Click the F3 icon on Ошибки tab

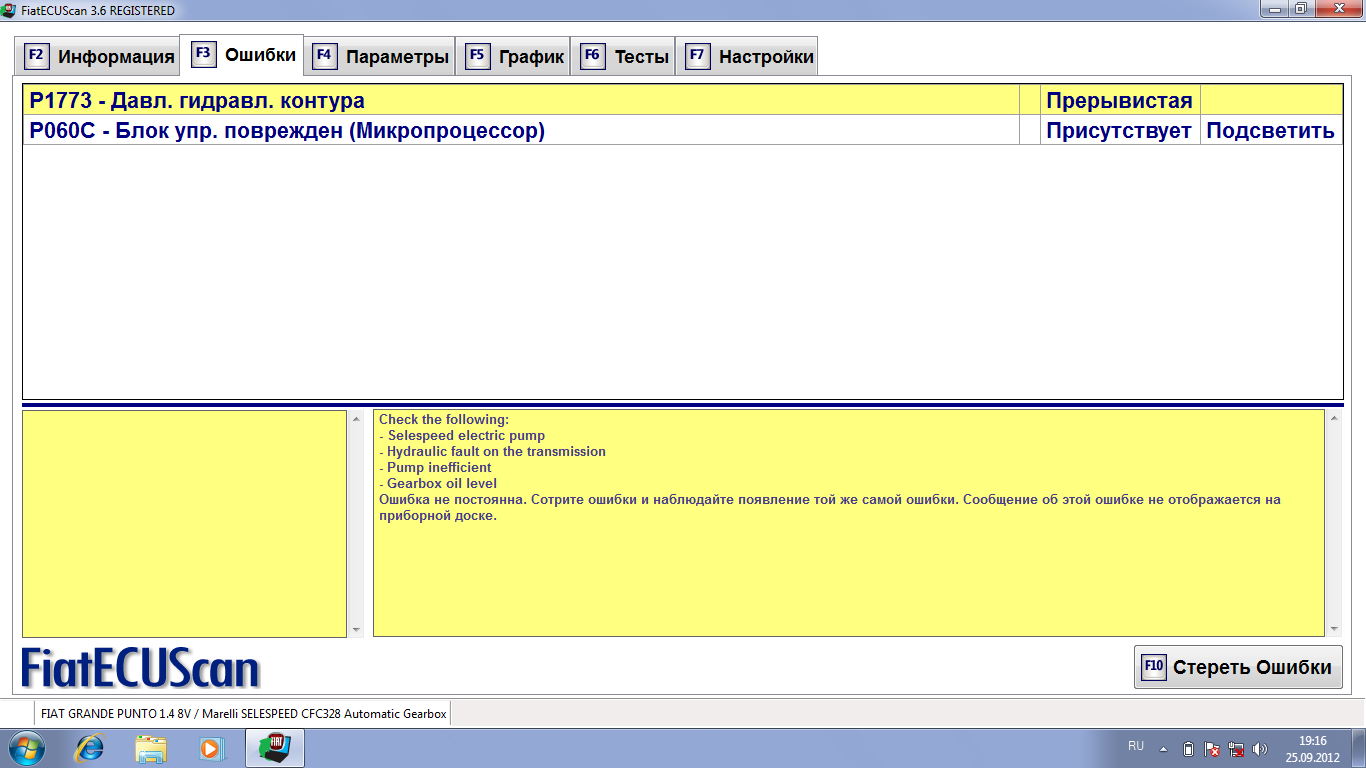click(204, 54)
